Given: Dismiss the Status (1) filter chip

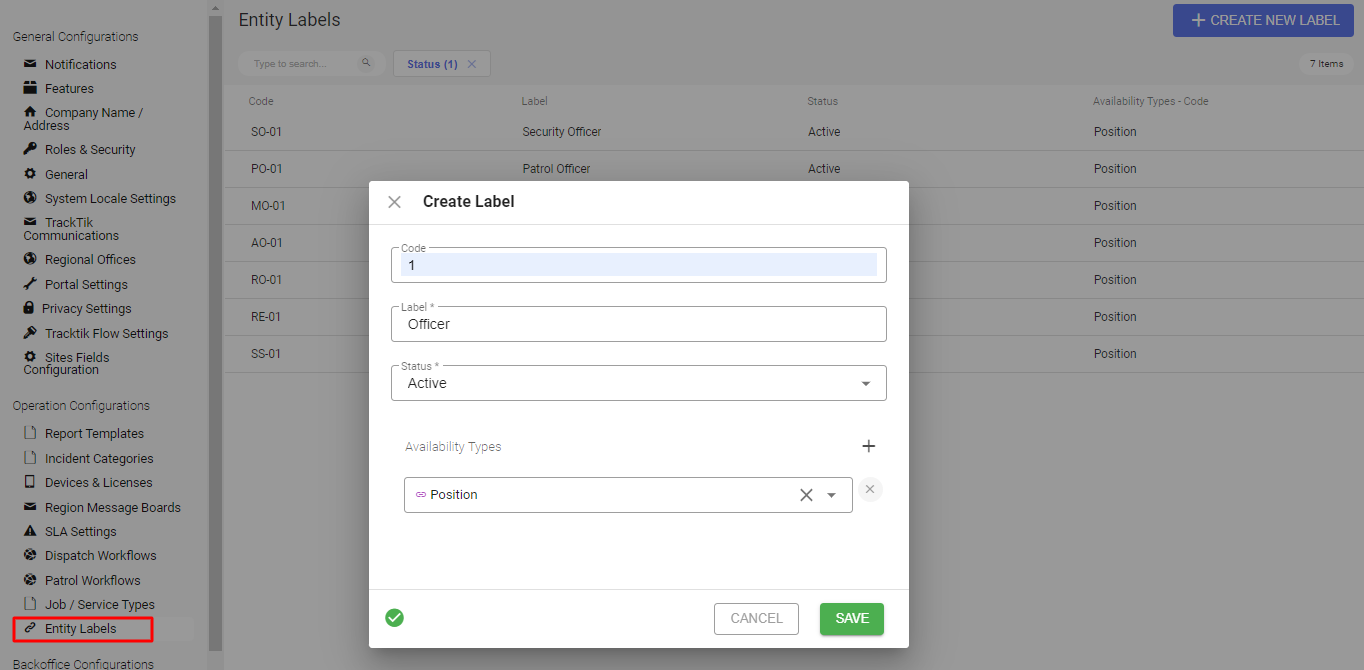Looking at the screenshot, I should [x=473, y=63].
